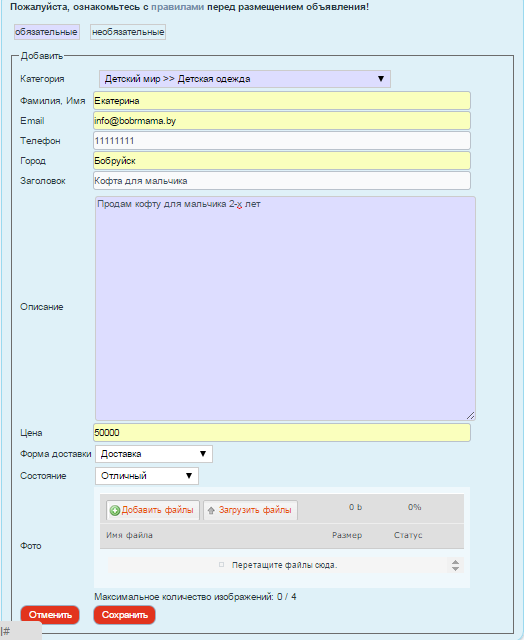Open the правилами link
Screen dimensions: 524x640
point(178,7)
